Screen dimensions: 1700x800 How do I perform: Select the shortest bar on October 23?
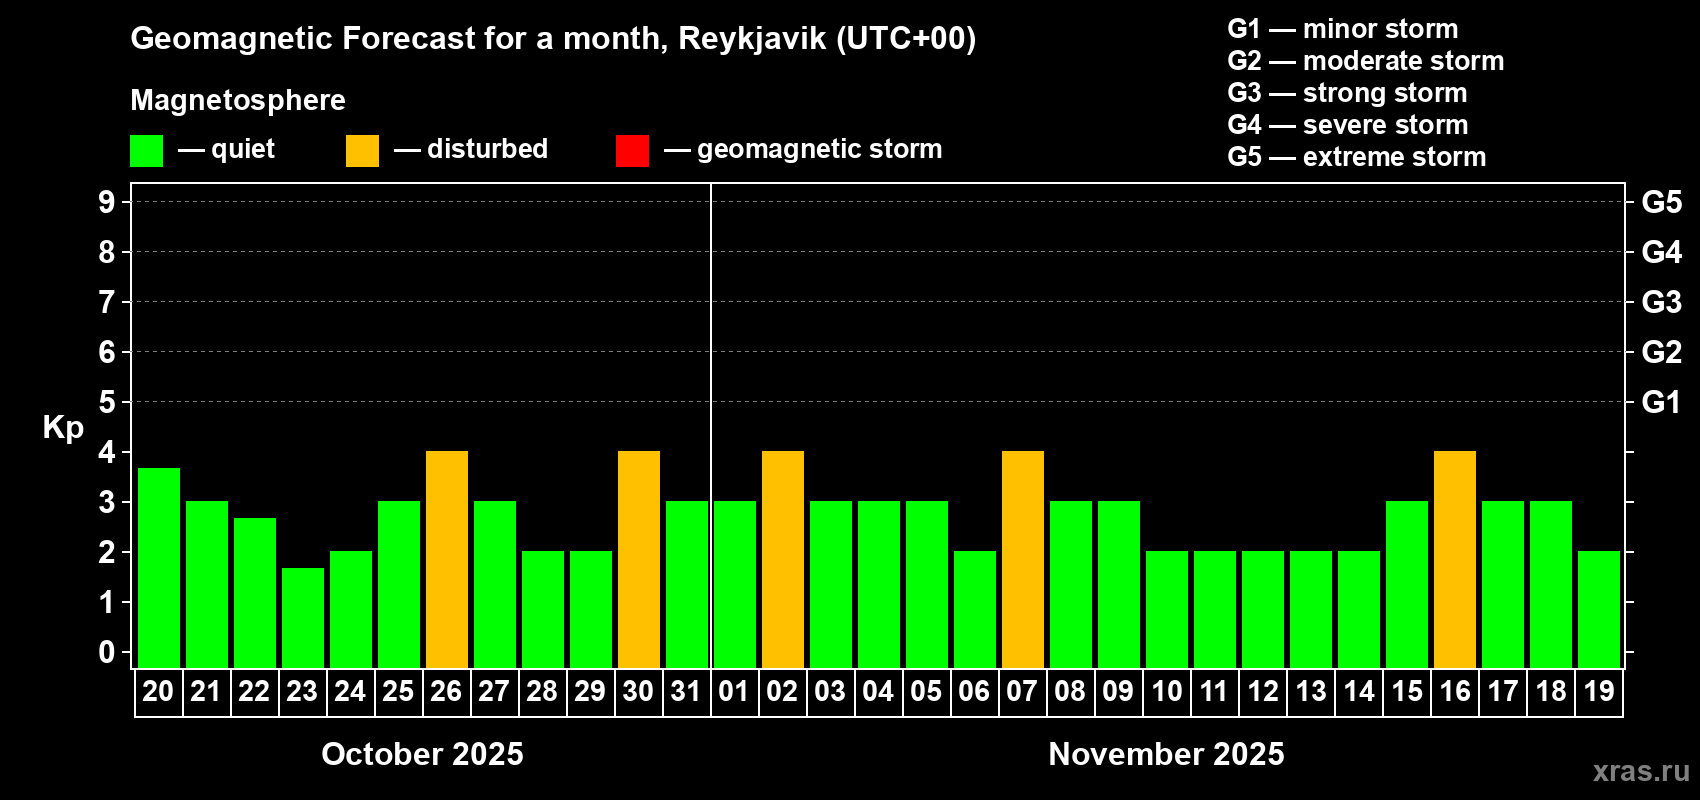click(303, 618)
